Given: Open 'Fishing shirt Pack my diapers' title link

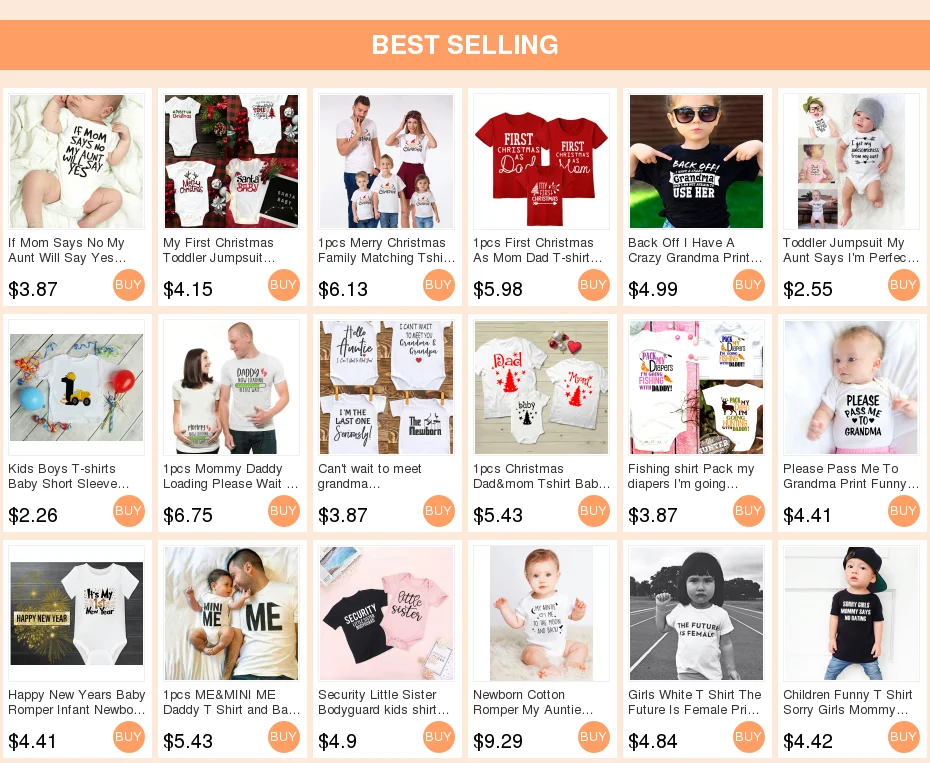Looking at the screenshot, I should [x=691, y=476].
